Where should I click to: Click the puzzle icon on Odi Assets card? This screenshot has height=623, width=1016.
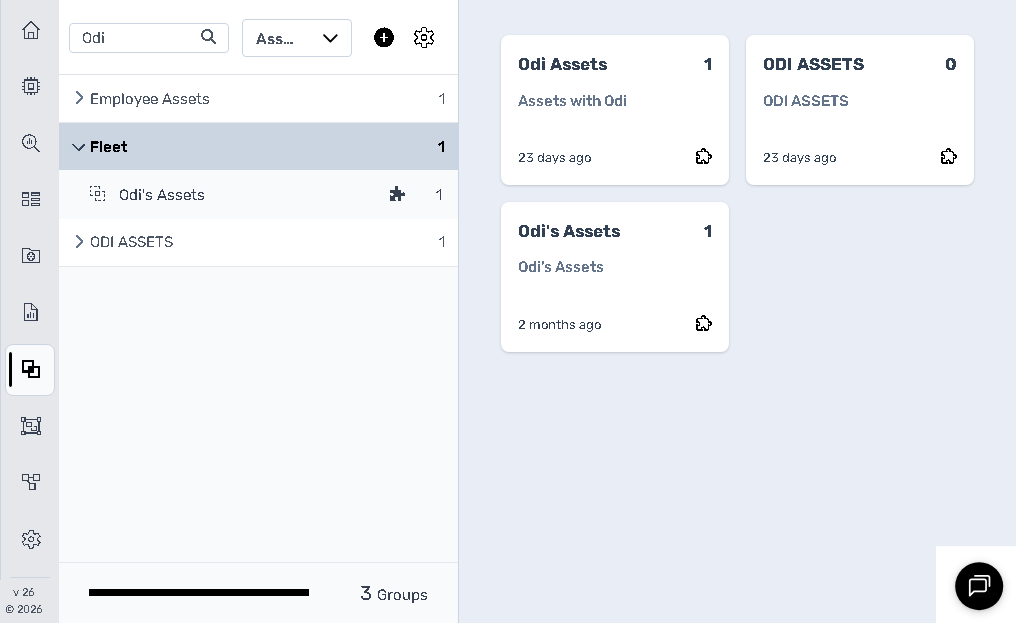[x=704, y=156]
